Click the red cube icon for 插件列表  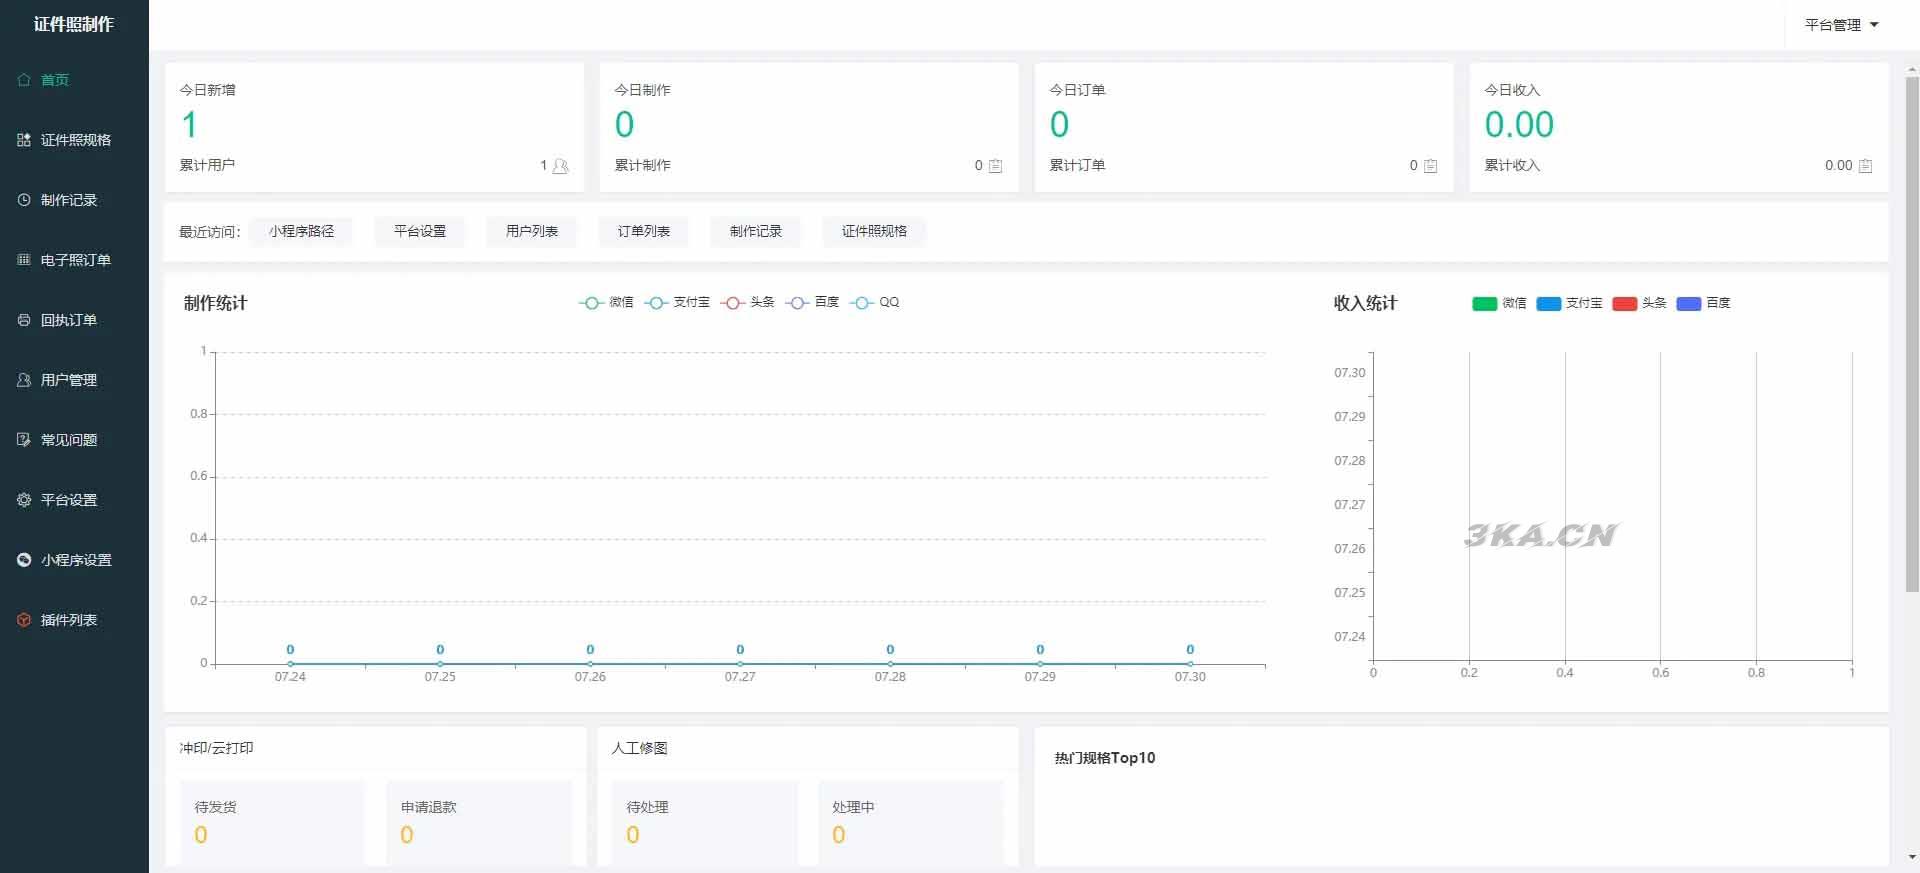click(x=24, y=620)
